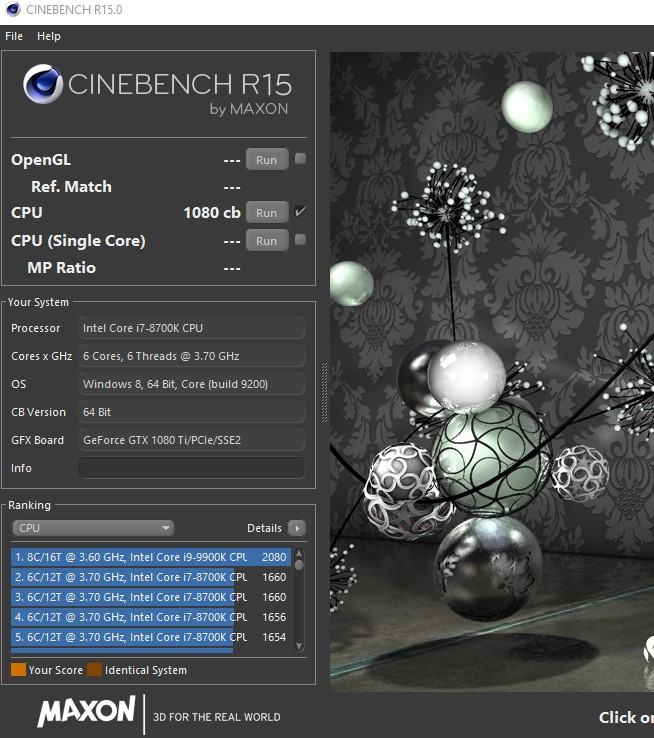Click the 1080 cb CPU score
Screen dimensions: 654x738
[x=212, y=213]
